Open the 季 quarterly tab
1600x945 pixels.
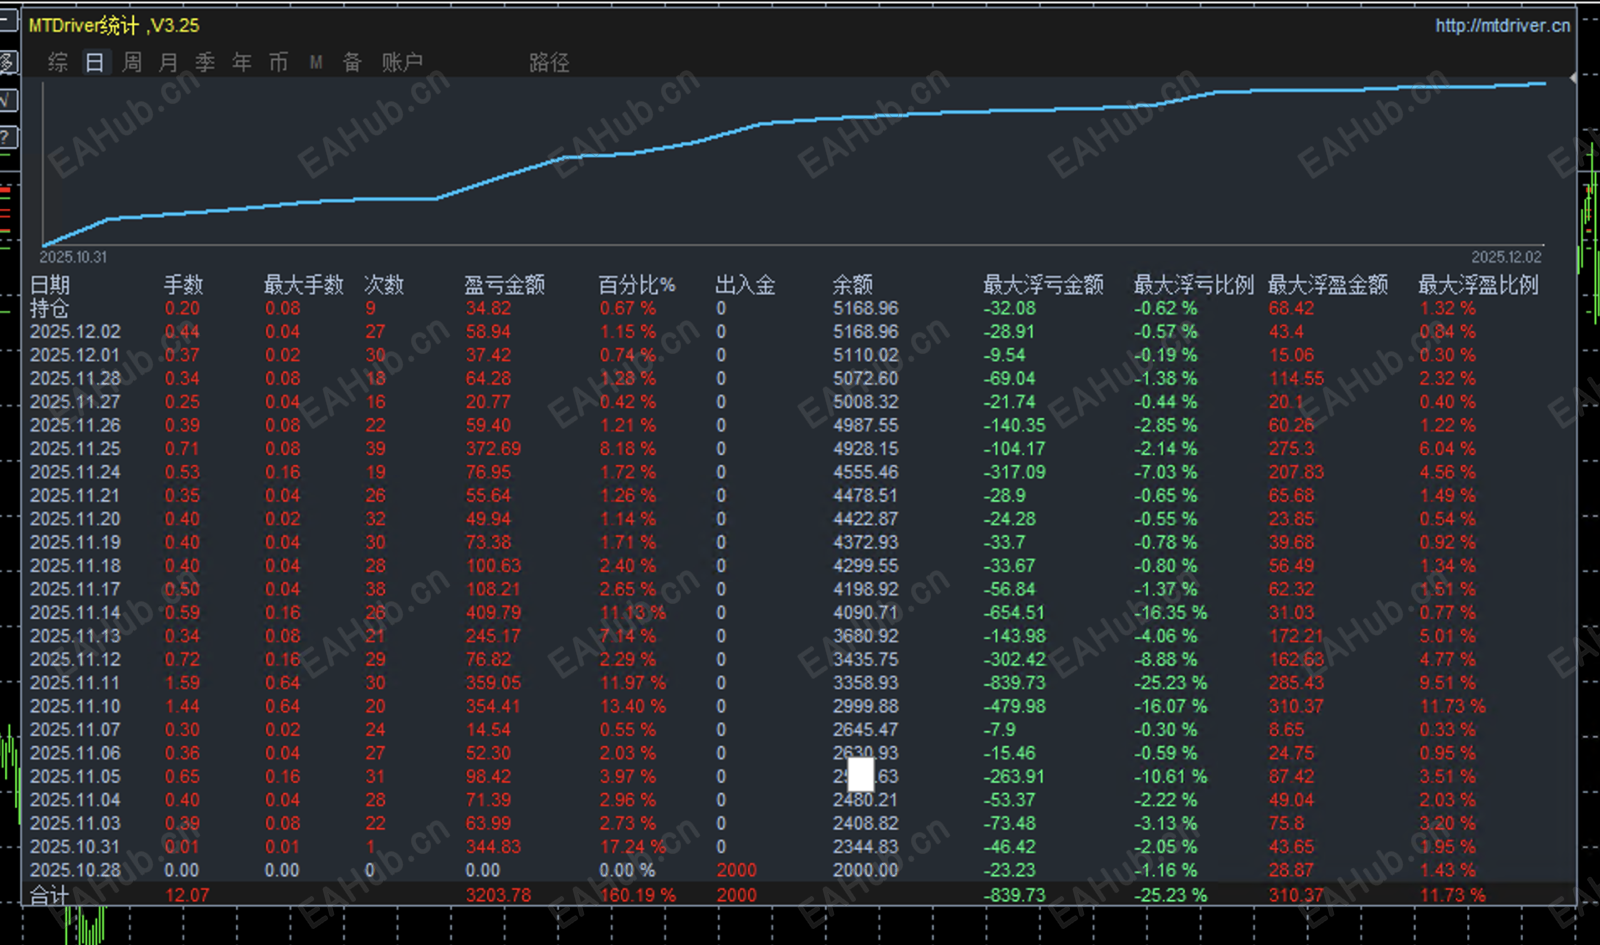(x=205, y=62)
